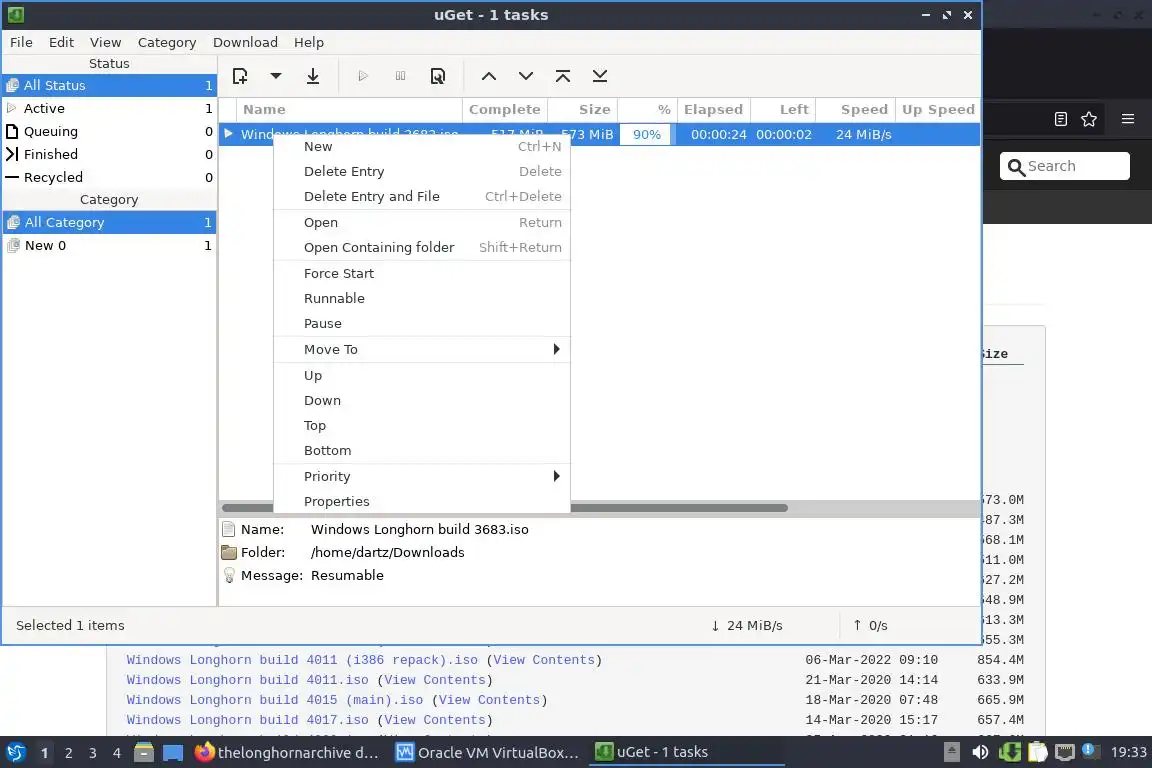The height and width of the screenshot is (768, 1152).
Task: Open Windows Longhorn build 4017.iso link
Action: click(247, 719)
